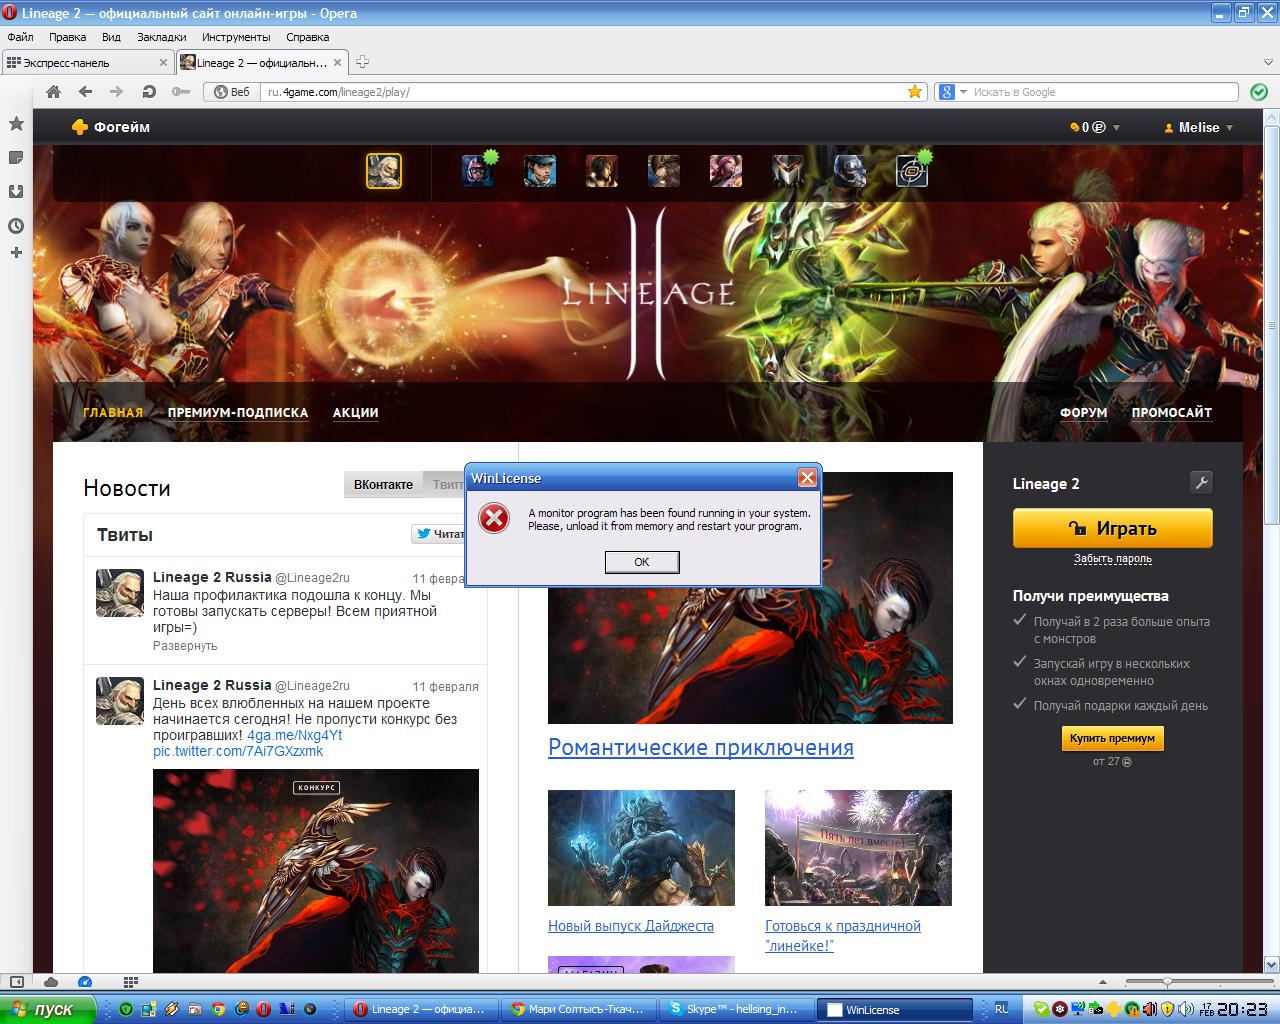This screenshot has height=1024, width=1280.
Task: Visit the ФОРУМ link
Action: pos(1084,412)
